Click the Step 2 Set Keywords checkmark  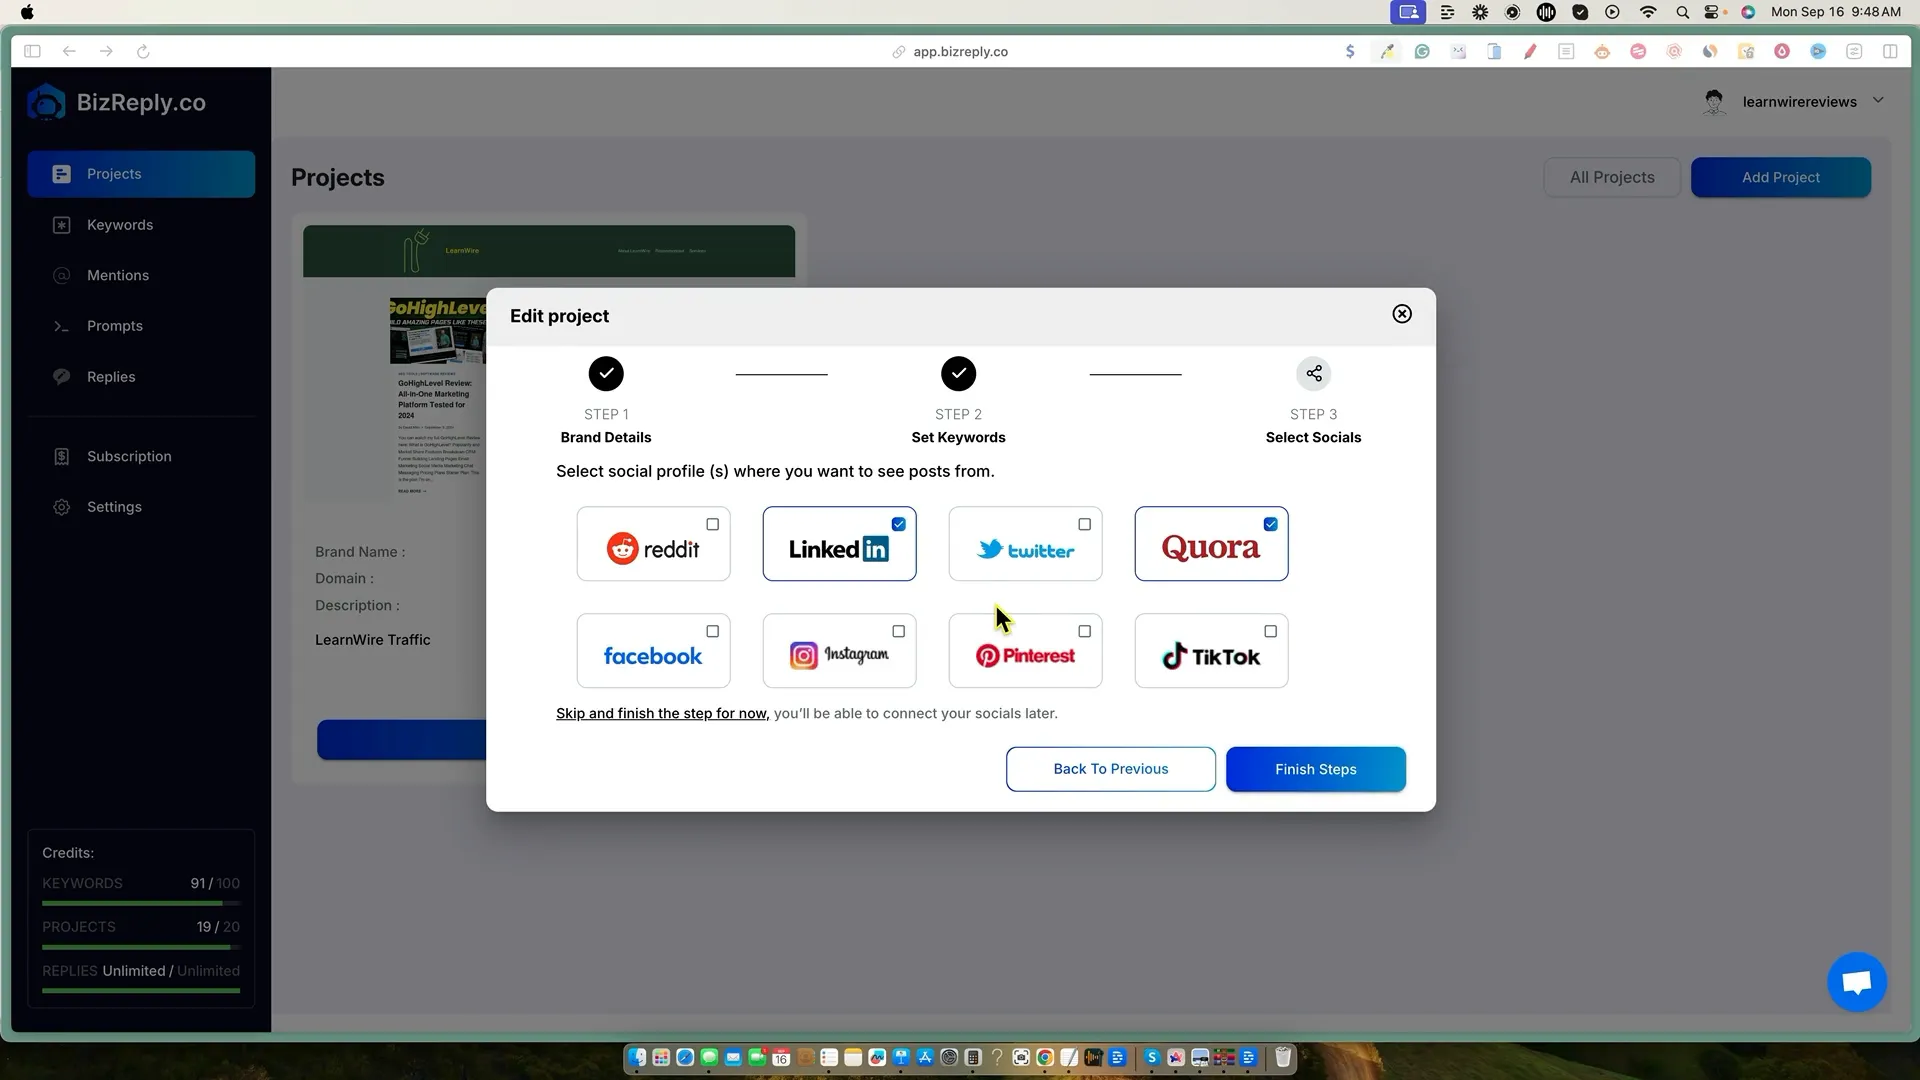click(x=958, y=374)
